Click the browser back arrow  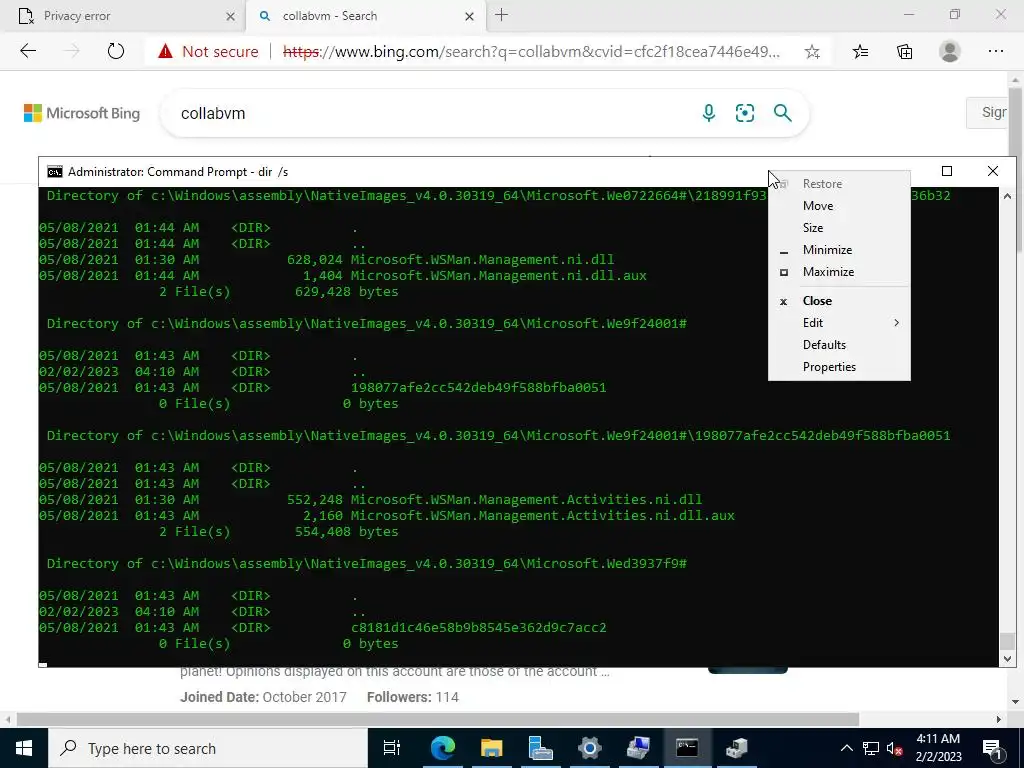[x=28, y=52]
